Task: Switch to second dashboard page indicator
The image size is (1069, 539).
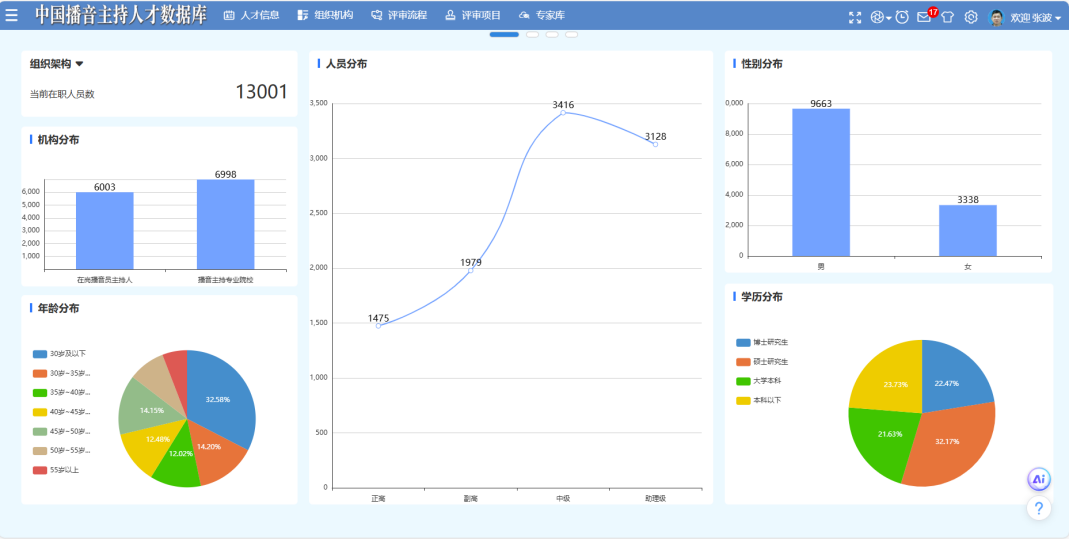Action: 532,35
